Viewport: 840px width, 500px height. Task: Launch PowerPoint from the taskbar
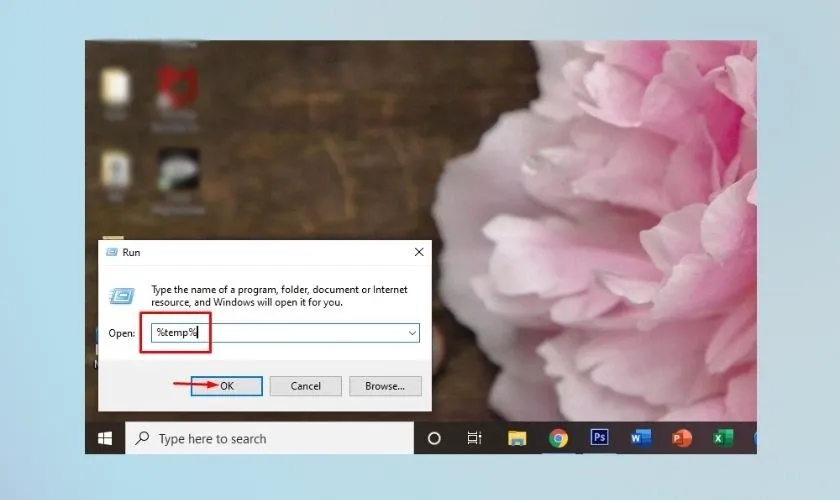point(682,438)
